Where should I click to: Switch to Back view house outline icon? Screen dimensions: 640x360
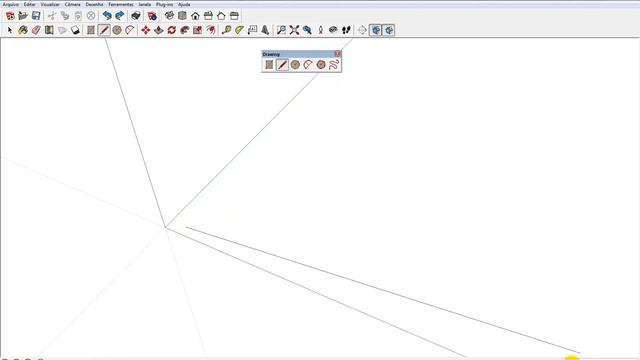(221, 16)
